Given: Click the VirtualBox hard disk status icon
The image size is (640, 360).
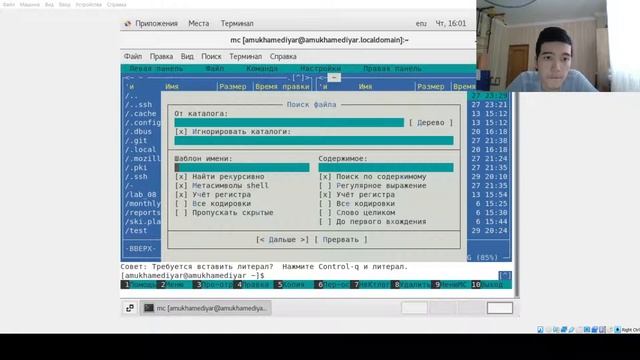Looking at the screenshot, I should coord(540,329).
